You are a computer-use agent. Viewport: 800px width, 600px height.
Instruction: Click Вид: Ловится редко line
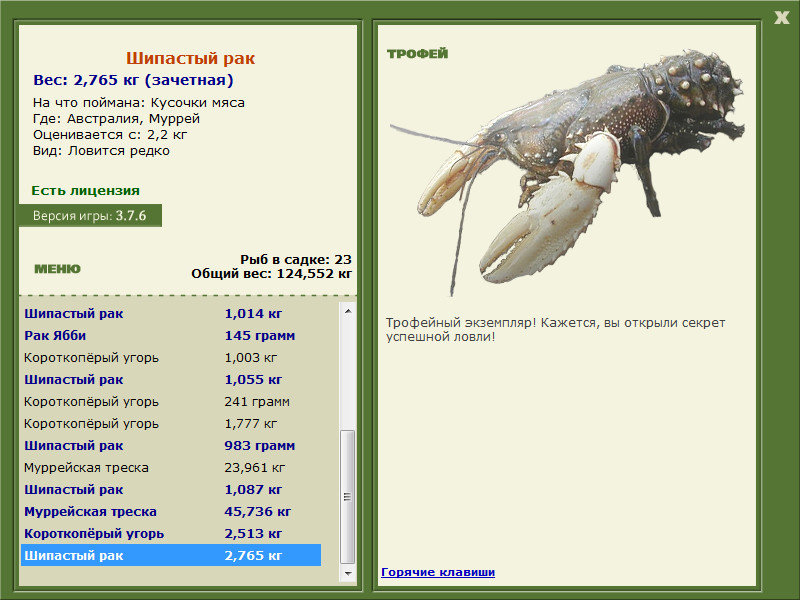[x=102, y=151]
